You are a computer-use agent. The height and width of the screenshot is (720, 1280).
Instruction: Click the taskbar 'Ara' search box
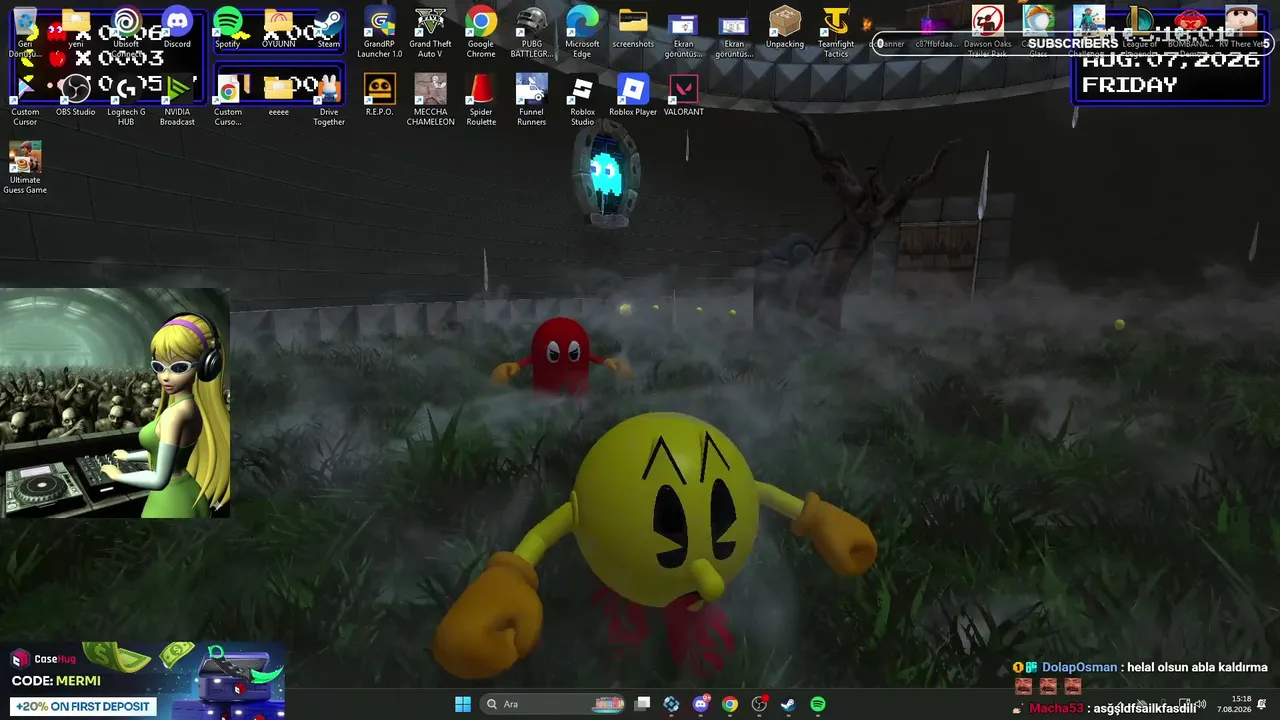(553, 704)
